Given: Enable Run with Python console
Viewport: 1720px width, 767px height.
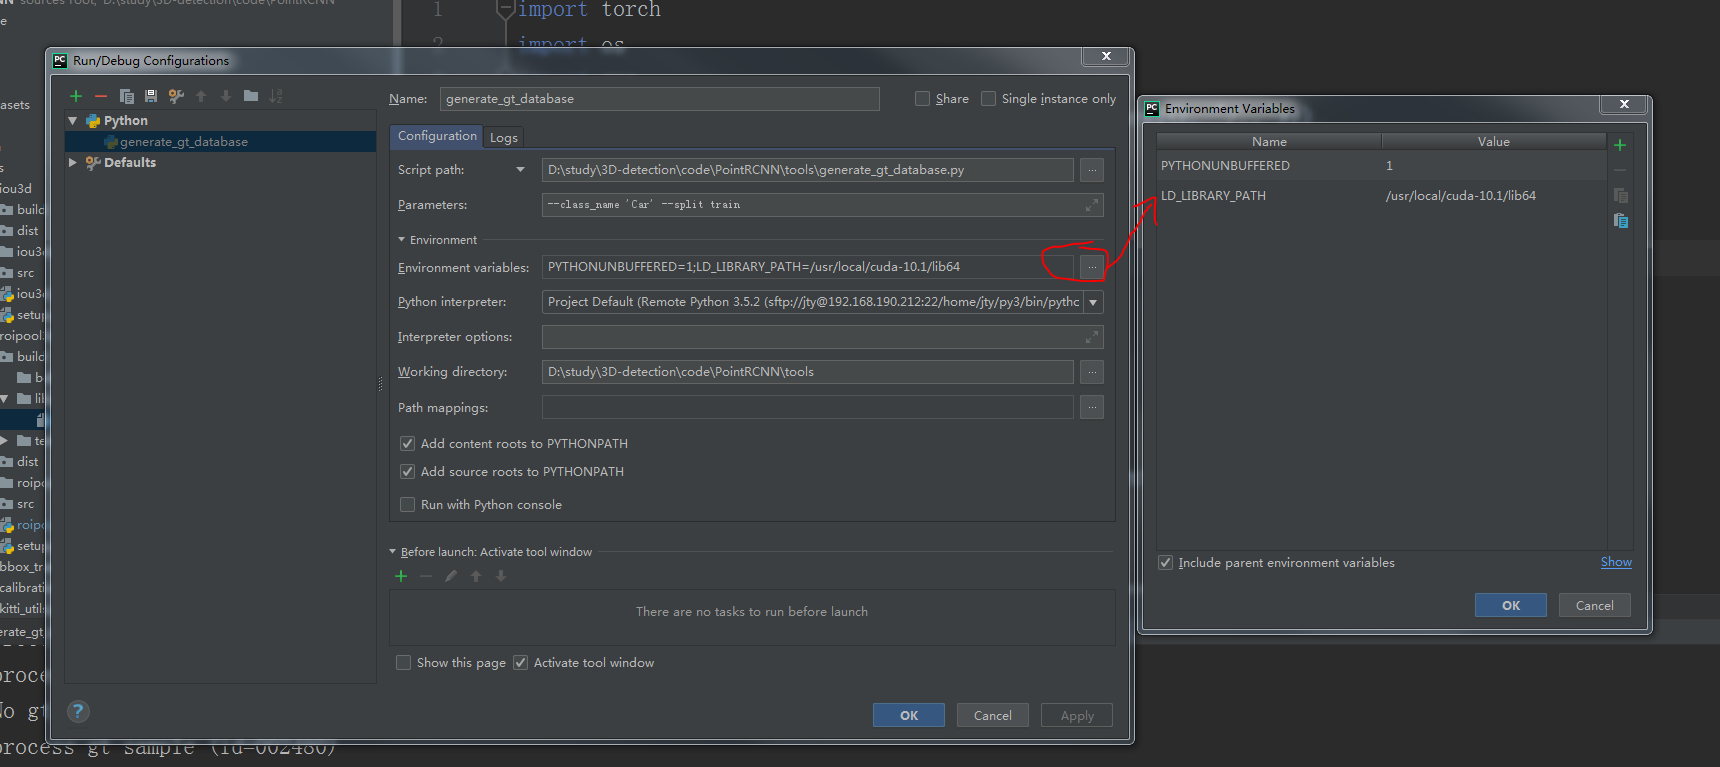Looking at the screenshot, I should (407, 504).
